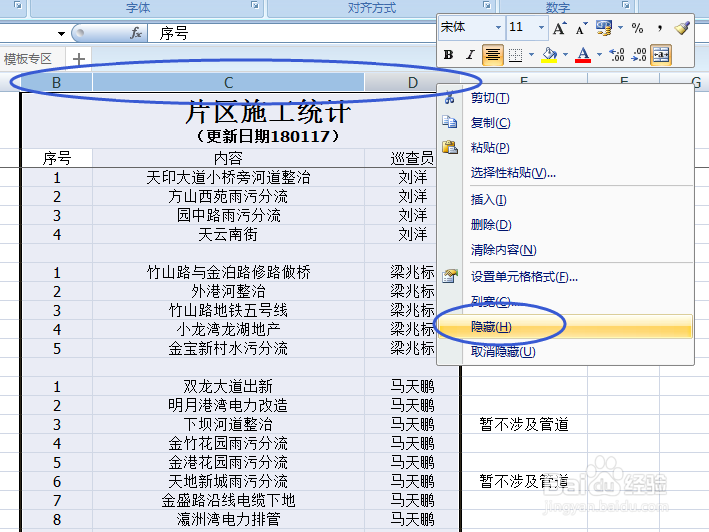Screen dimensions: 709x532
Task: Toggle center alignment in mini toolbar
Action: click(x=492, y=55)
